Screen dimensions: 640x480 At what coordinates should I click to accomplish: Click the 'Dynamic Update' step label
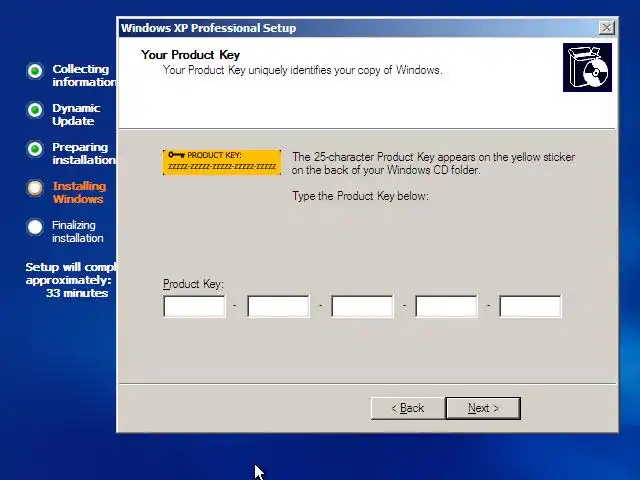pyautogui.click(x=76, y=114)
